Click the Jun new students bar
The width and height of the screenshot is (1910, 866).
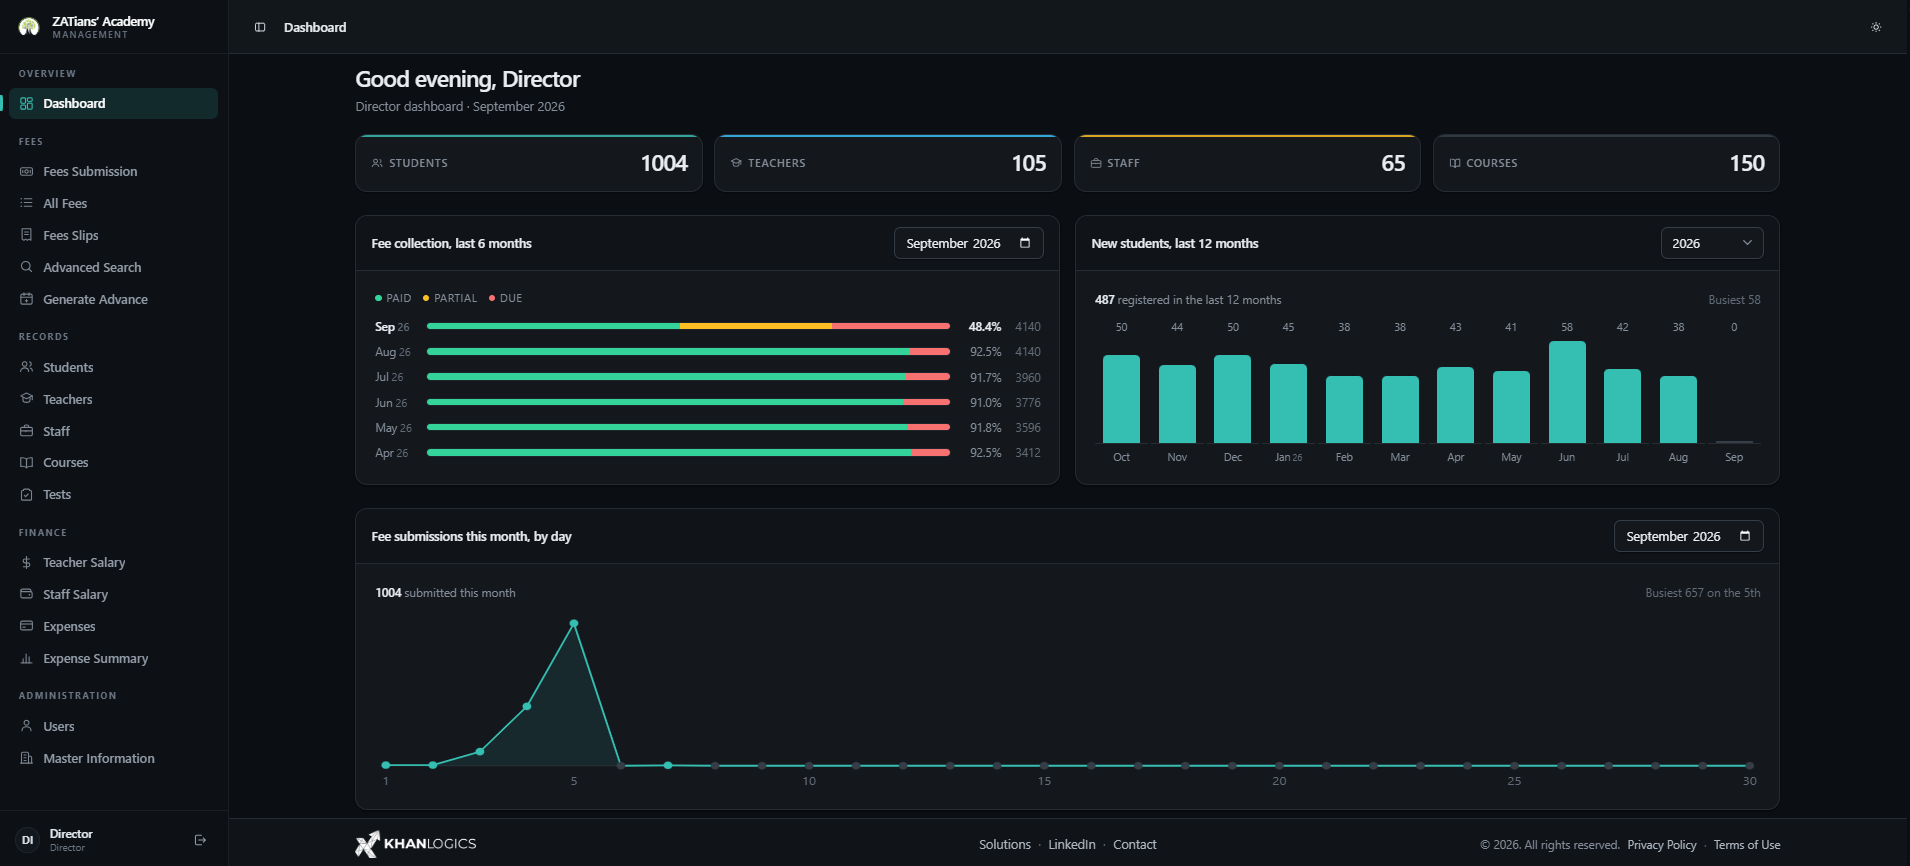(1567, 392)
